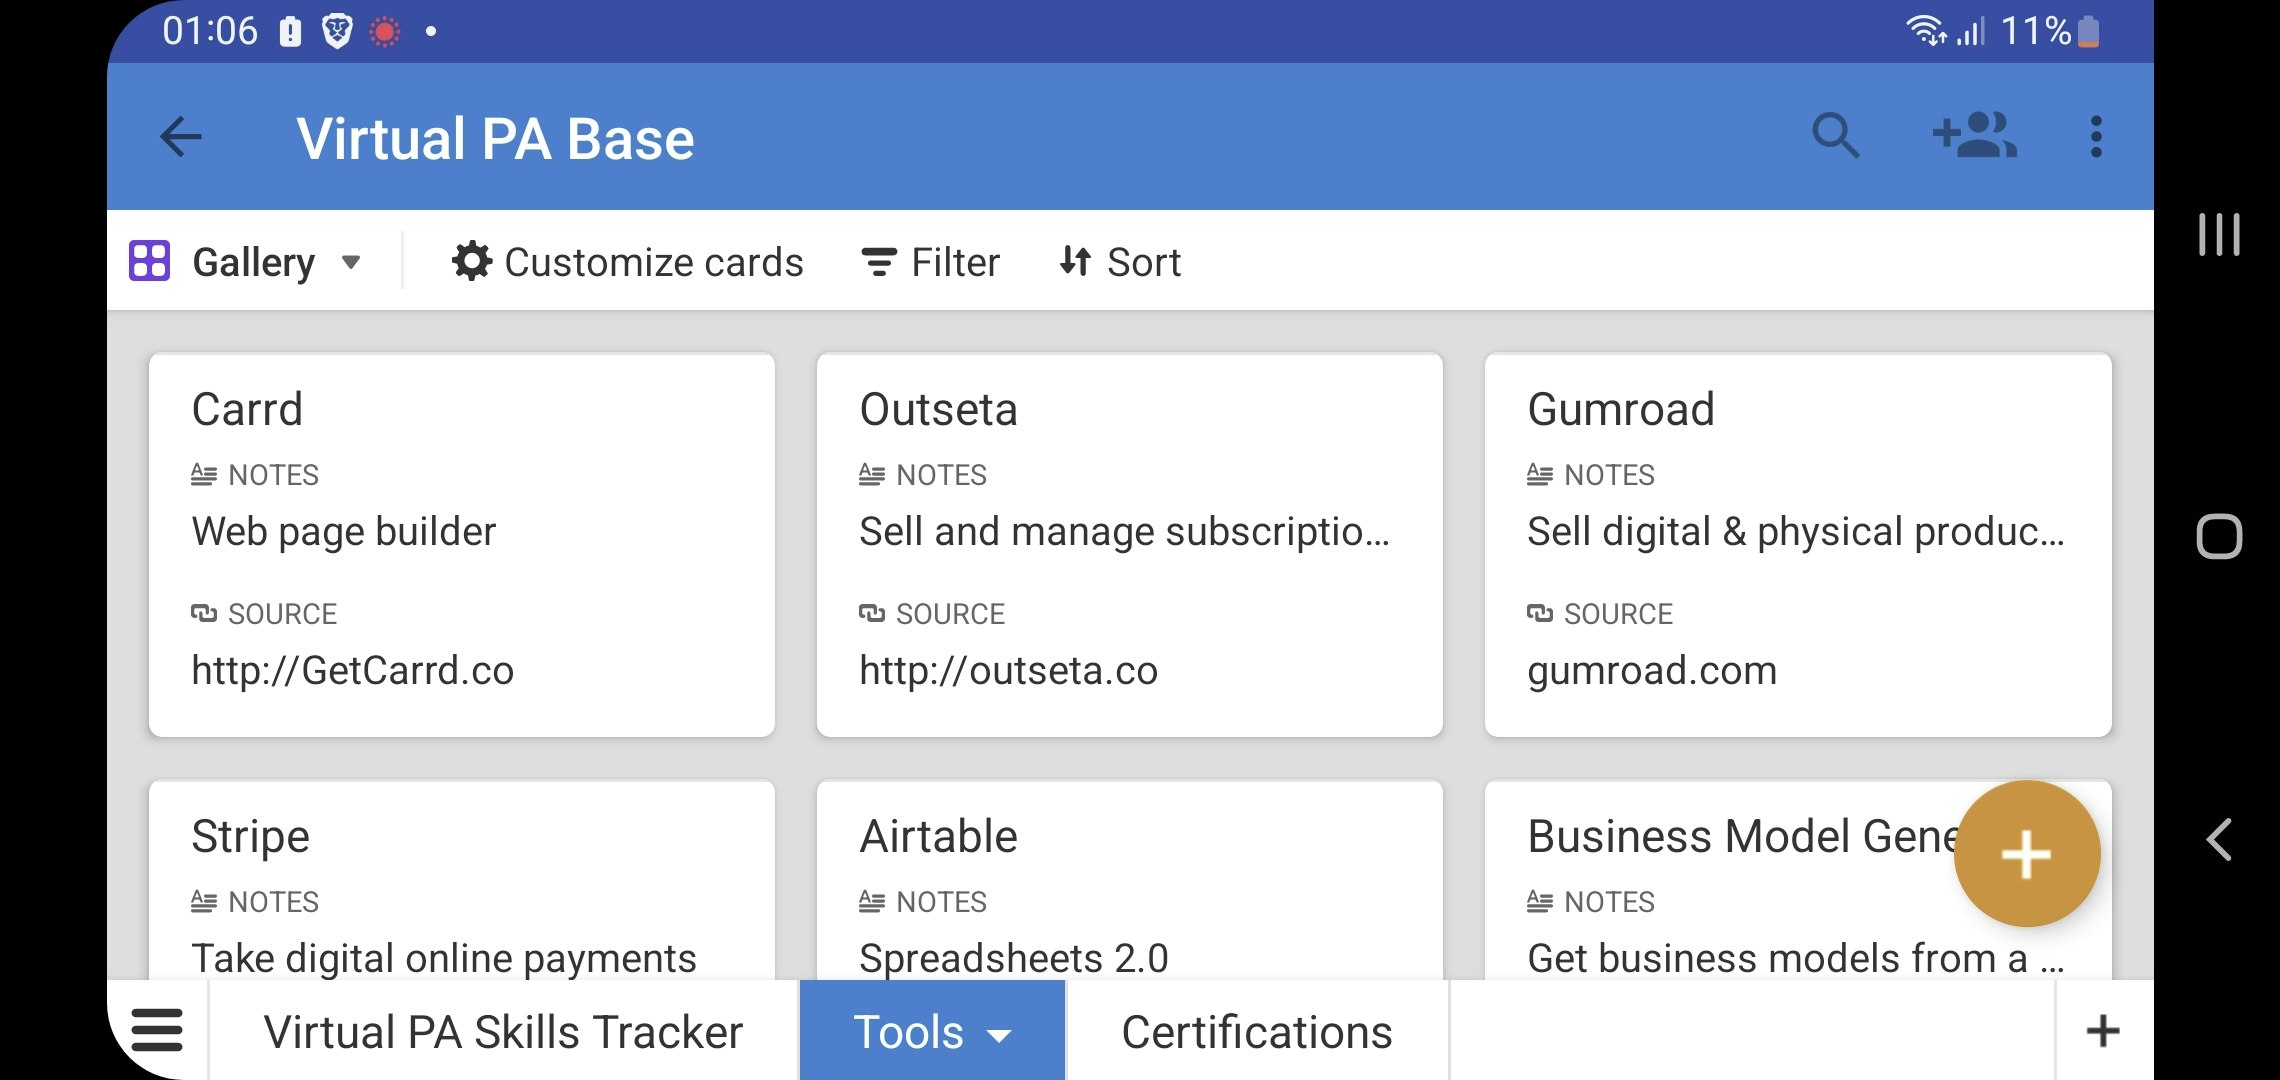This screenshot has width=2280, height=1080.
Task: Follow the http://GetCarrd.co link
Action: (353, 670)
